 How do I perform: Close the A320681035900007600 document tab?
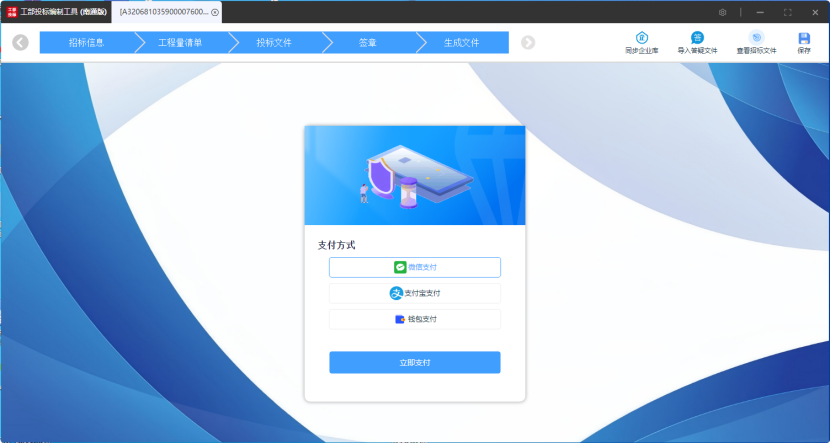[215, 12]
